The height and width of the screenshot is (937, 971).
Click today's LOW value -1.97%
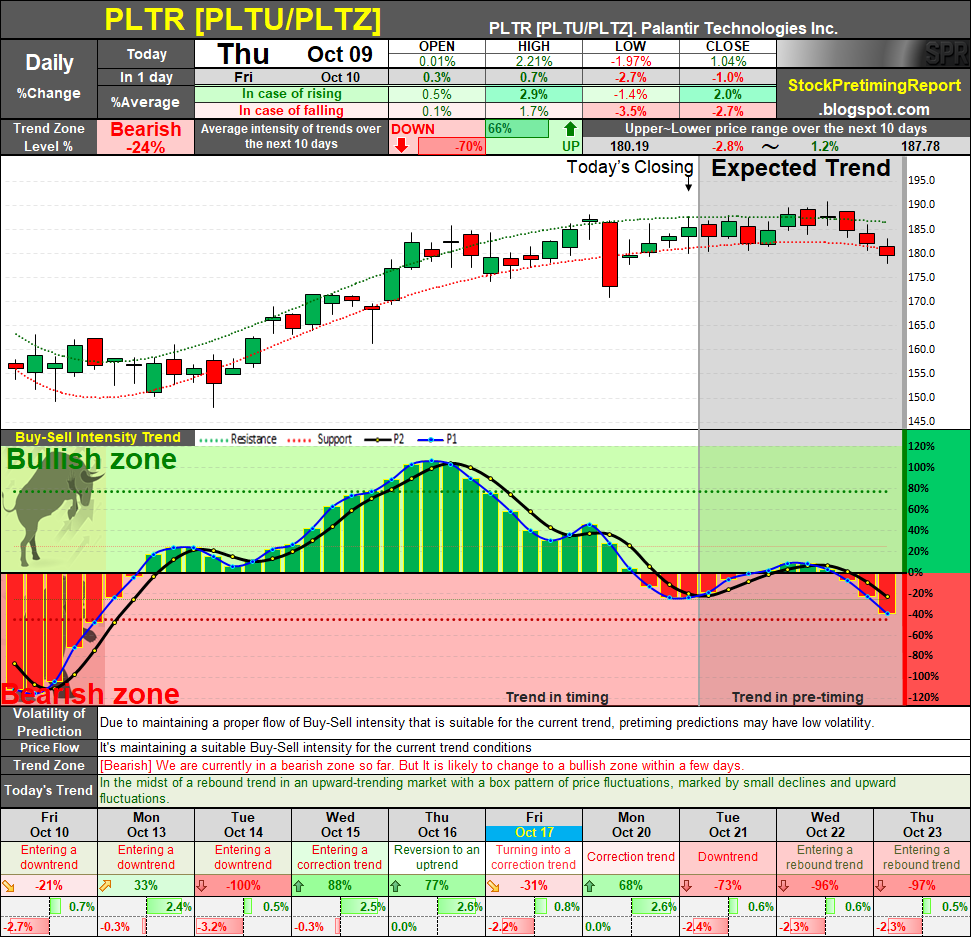pos(630,61)
